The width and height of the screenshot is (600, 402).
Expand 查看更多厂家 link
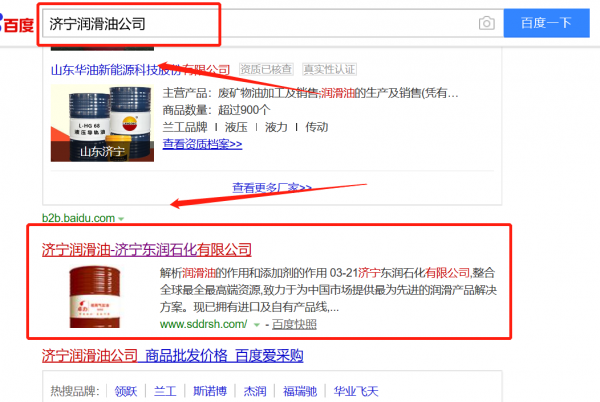pos(272,187)
